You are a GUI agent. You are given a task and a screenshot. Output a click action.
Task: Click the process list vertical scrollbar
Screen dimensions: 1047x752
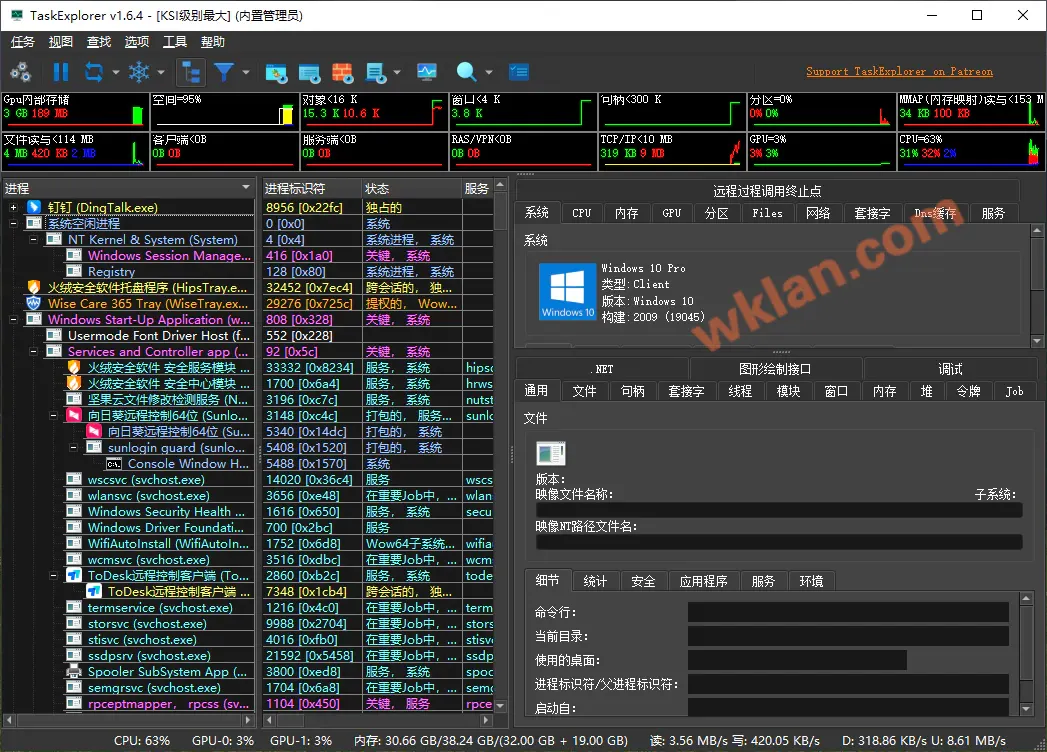coord(501,445)
